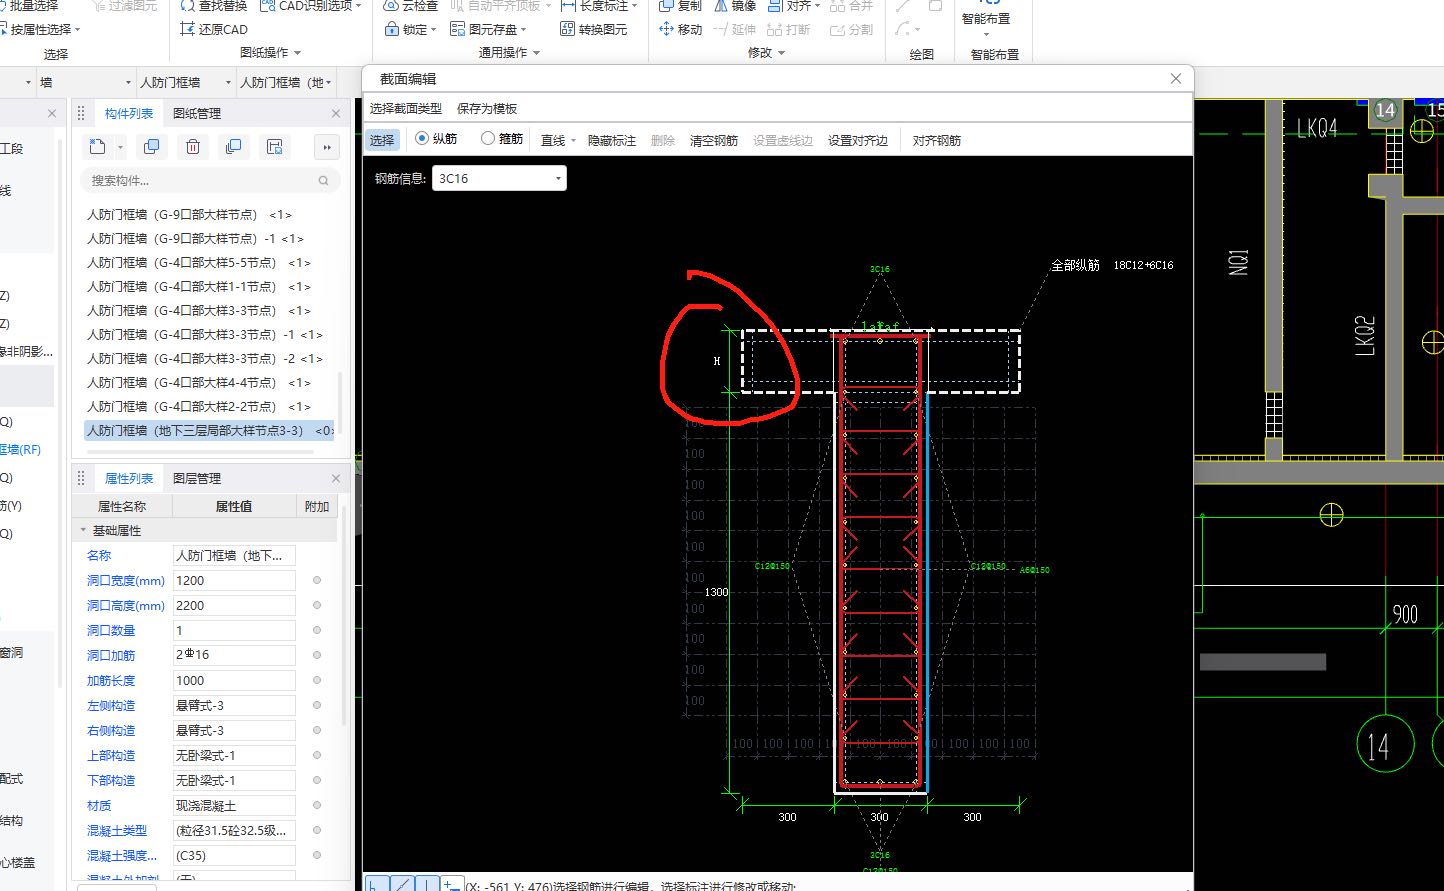The width and height of the screenshot is (1444, 891).
Task: Select the 移动 move tool
Action: pos(680,29)
